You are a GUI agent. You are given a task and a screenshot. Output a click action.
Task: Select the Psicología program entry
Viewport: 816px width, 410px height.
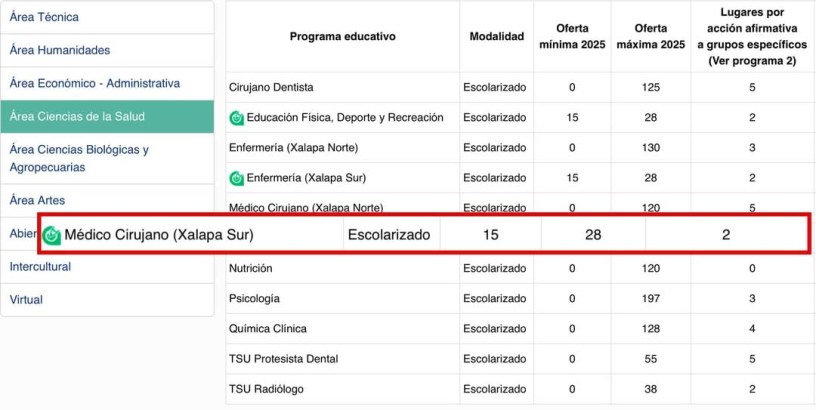(x=254, y=298)
